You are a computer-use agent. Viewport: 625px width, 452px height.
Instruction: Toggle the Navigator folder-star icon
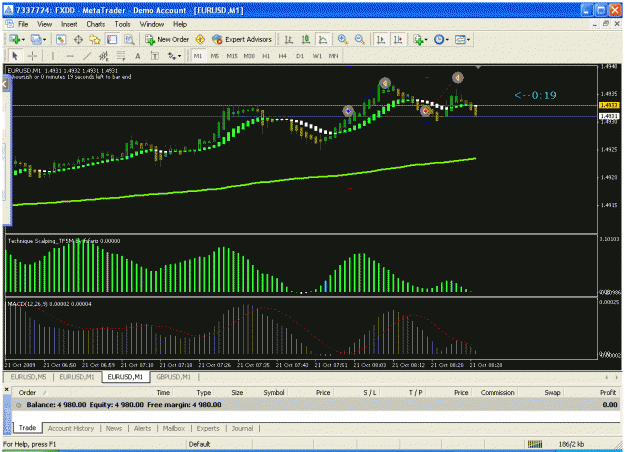pos(95,39)
